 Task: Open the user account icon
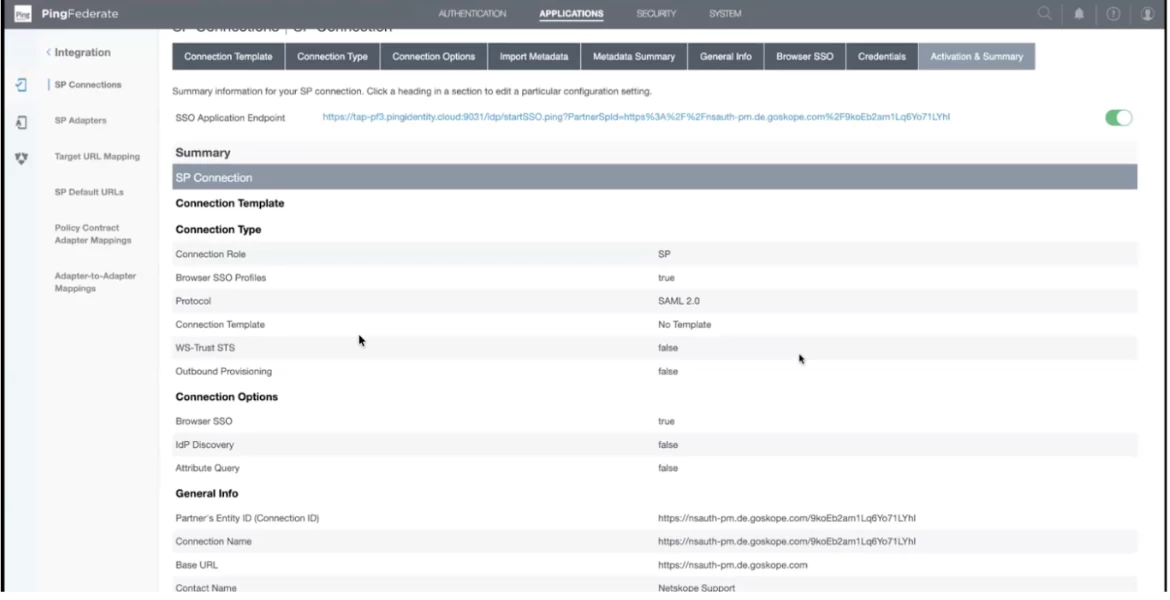click(1148, 13)
